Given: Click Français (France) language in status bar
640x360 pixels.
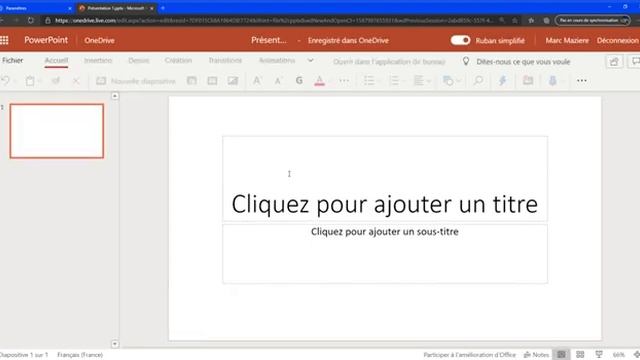Looking at the screenshot, I should coord(80,355).
